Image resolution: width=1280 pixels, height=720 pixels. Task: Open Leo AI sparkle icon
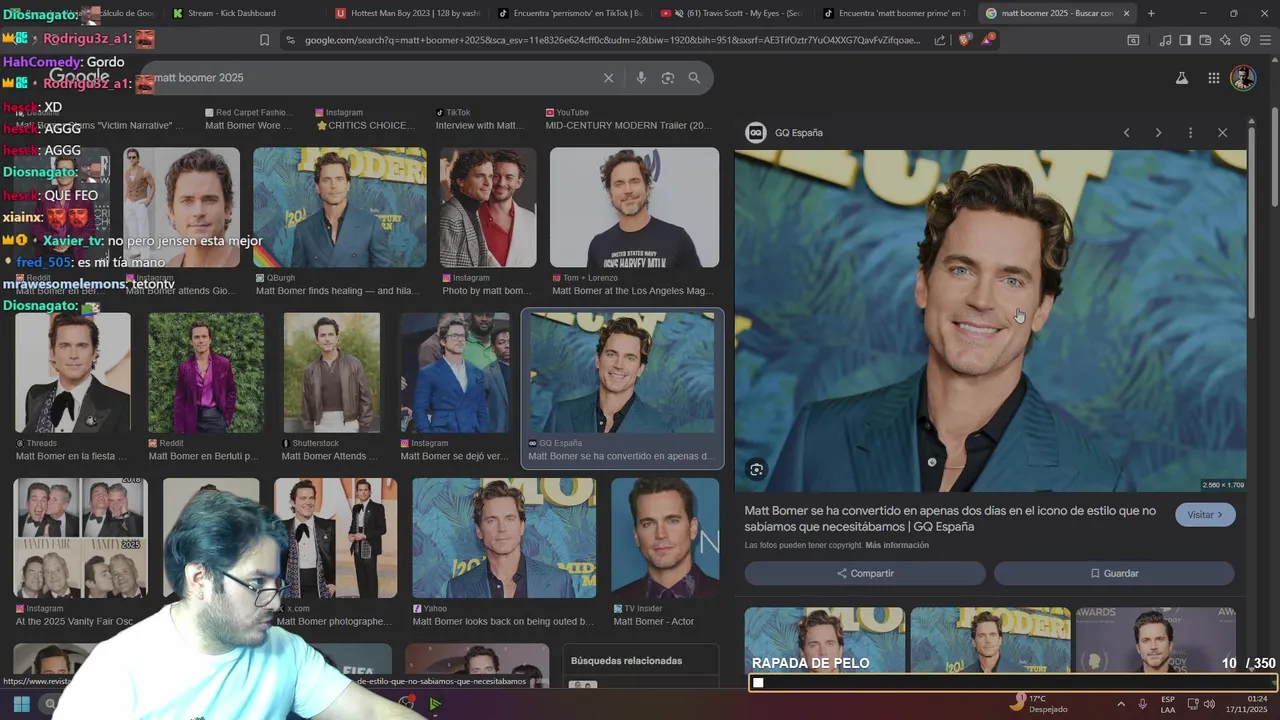pyautogui.click(x=1225, y=40)
